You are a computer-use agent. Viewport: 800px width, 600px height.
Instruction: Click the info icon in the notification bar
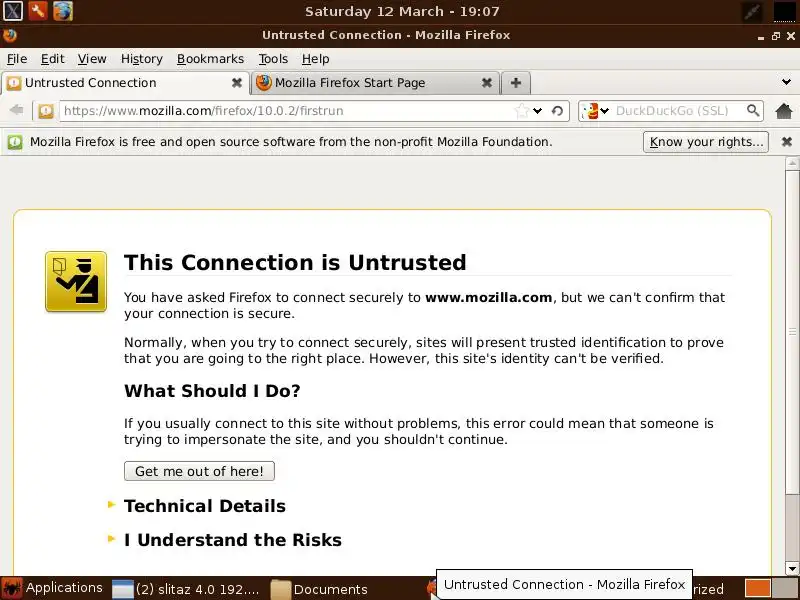coord(15,142)
